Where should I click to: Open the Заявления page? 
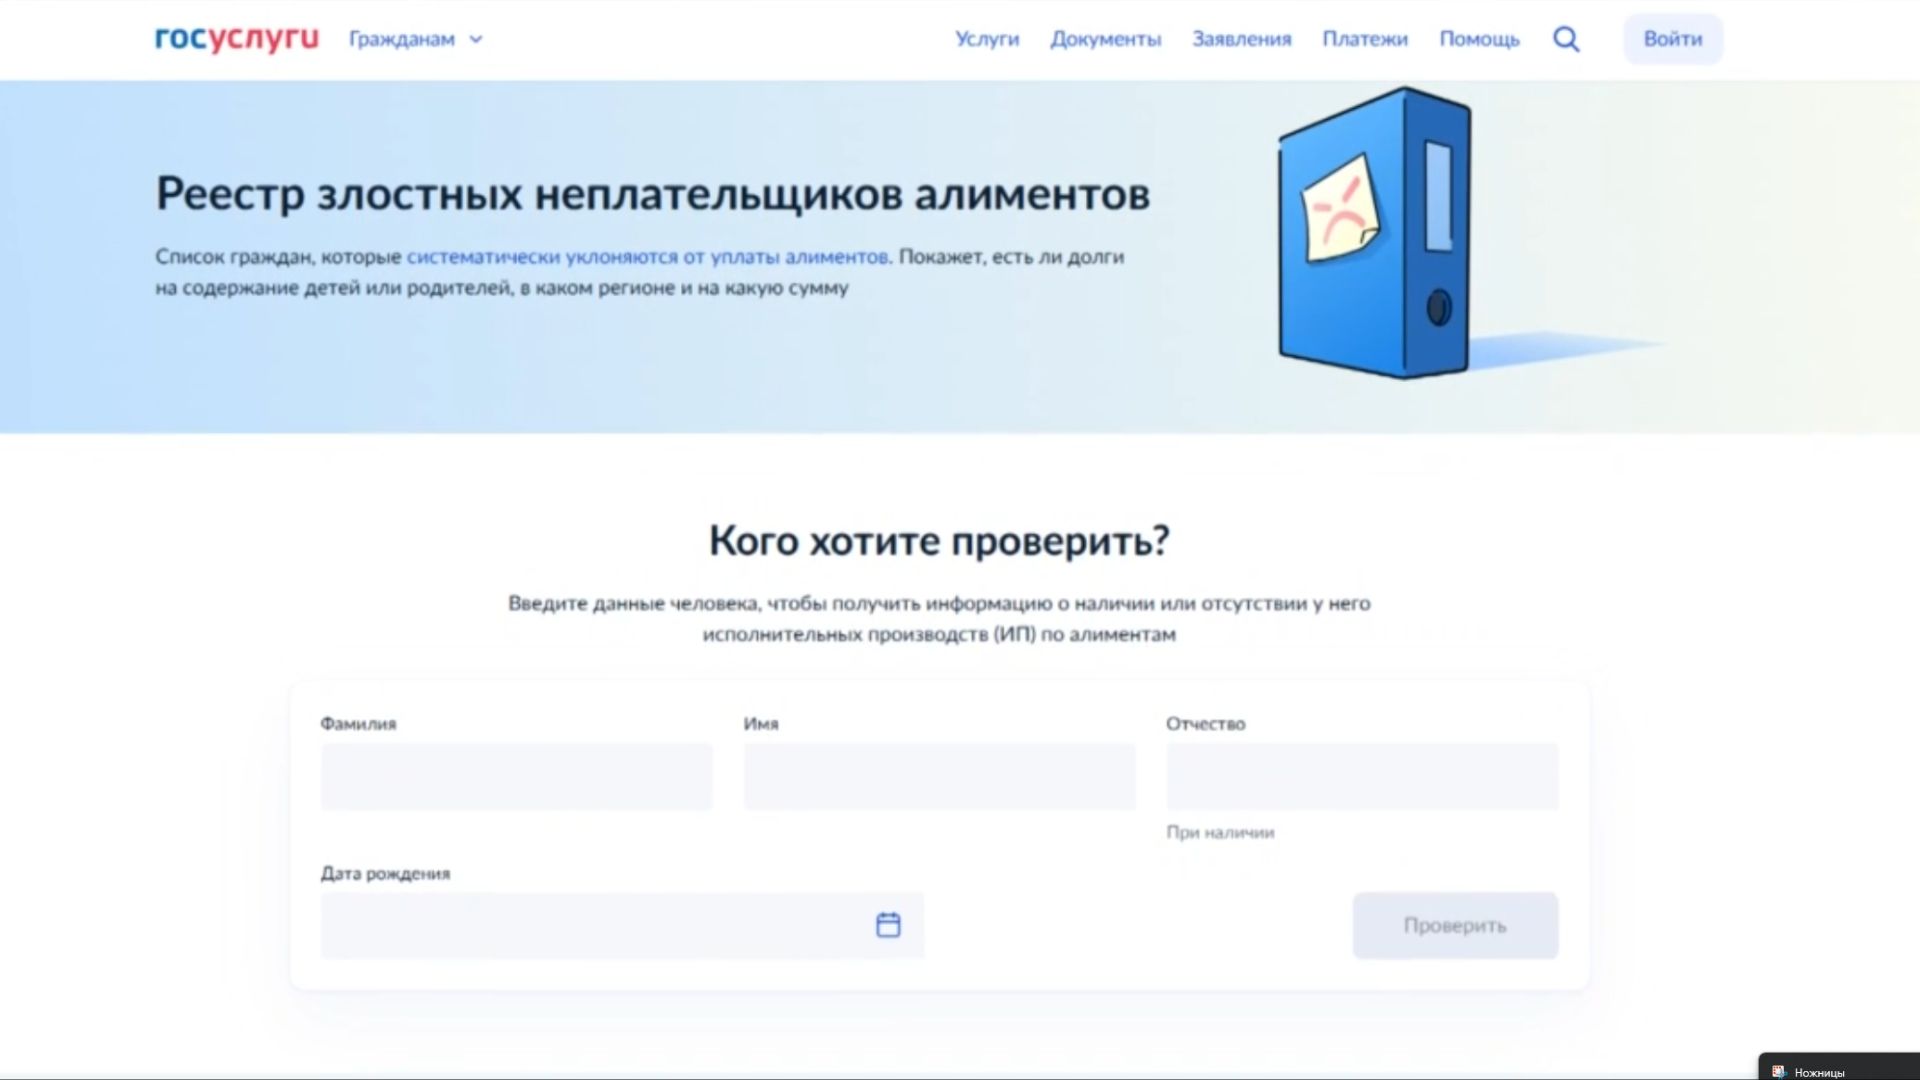1241,39
